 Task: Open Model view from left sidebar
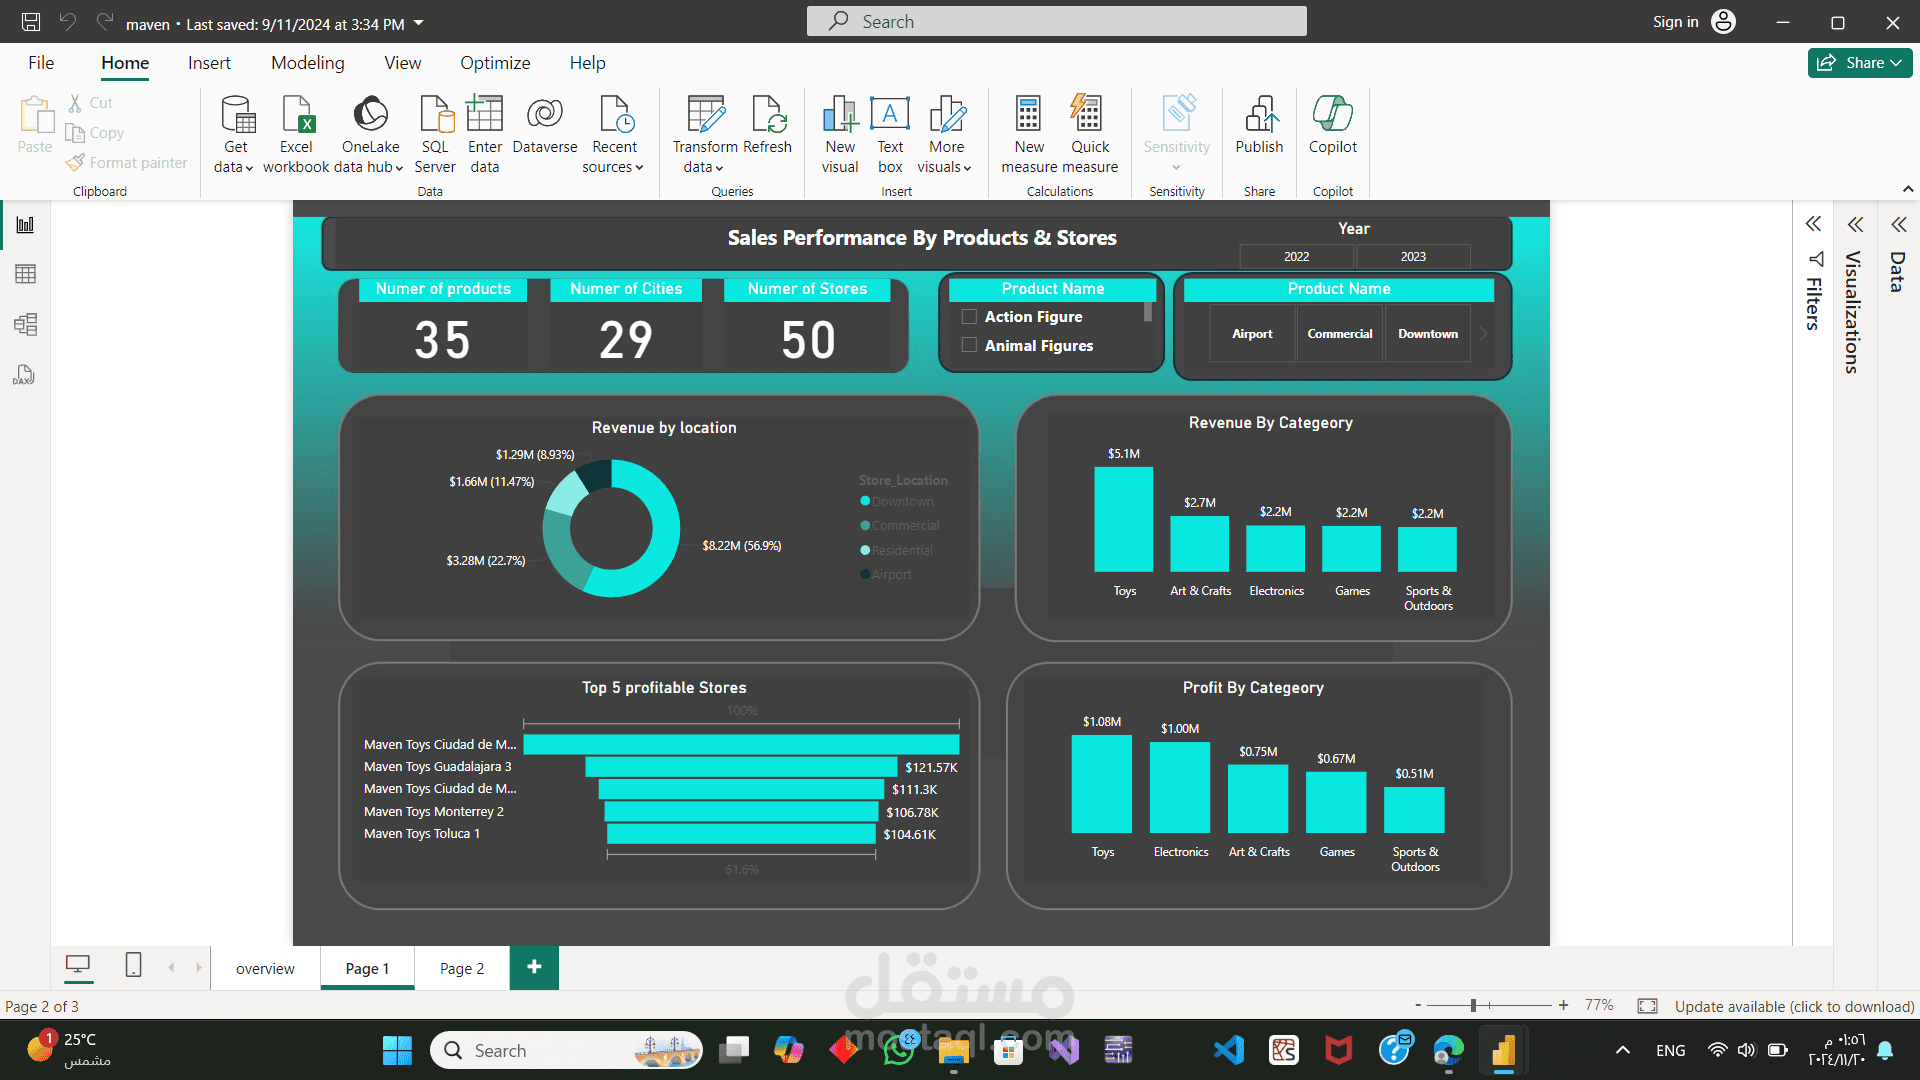pos(26,324)
